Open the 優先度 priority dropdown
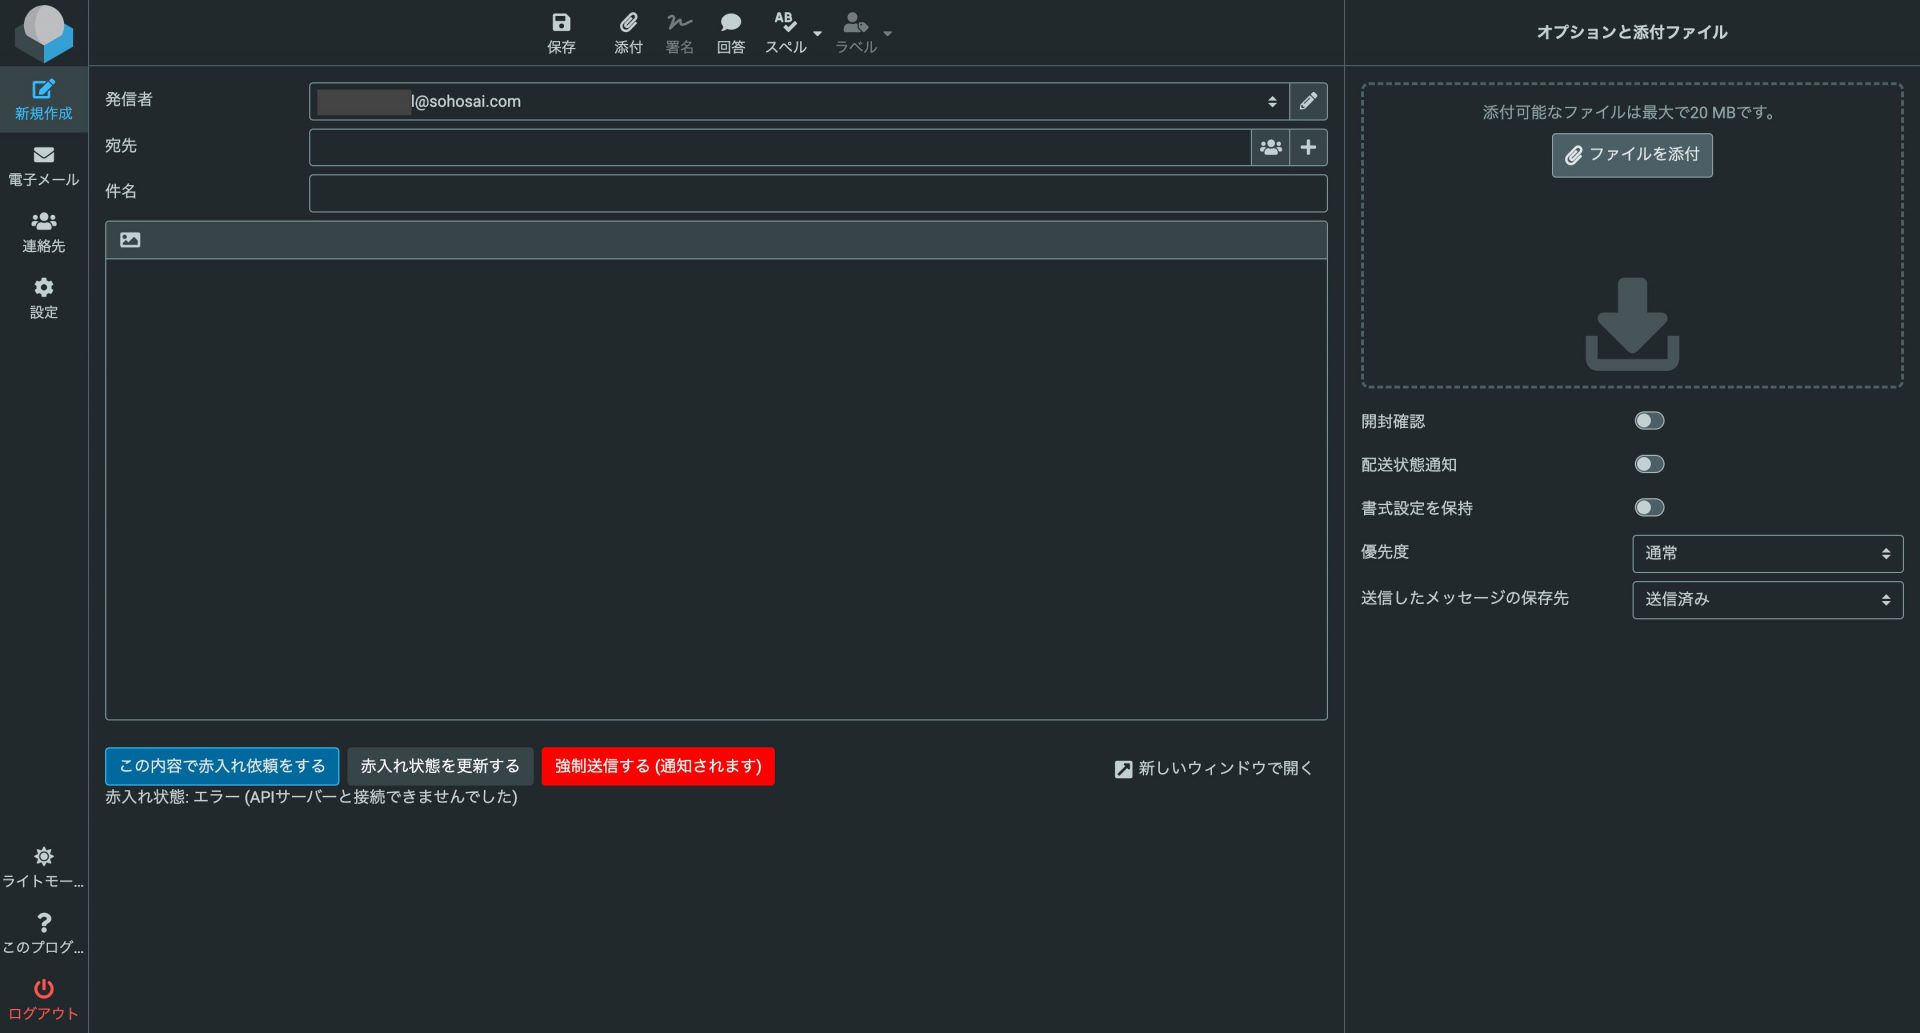The image size is (1920, 1033). [x=1766, y=553]
